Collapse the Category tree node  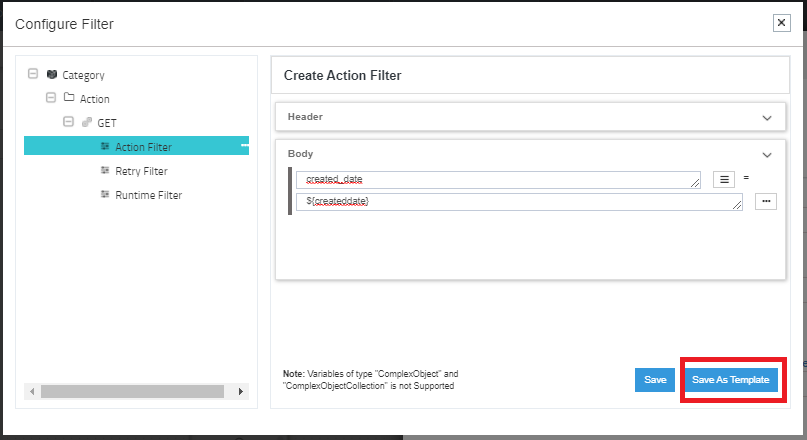pyautogui.click(x=34, y=74)
